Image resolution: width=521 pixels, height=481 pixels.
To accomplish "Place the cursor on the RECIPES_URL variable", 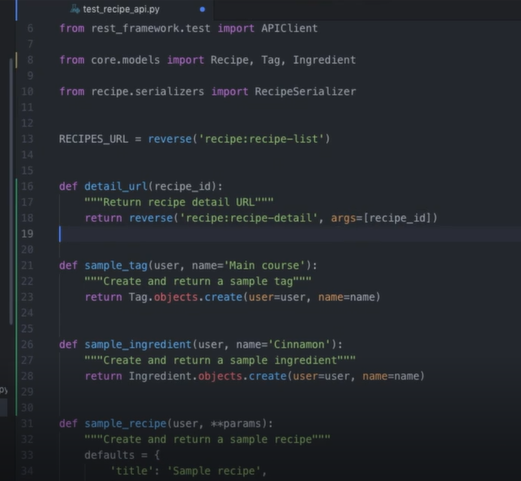I will click(94, 139).
